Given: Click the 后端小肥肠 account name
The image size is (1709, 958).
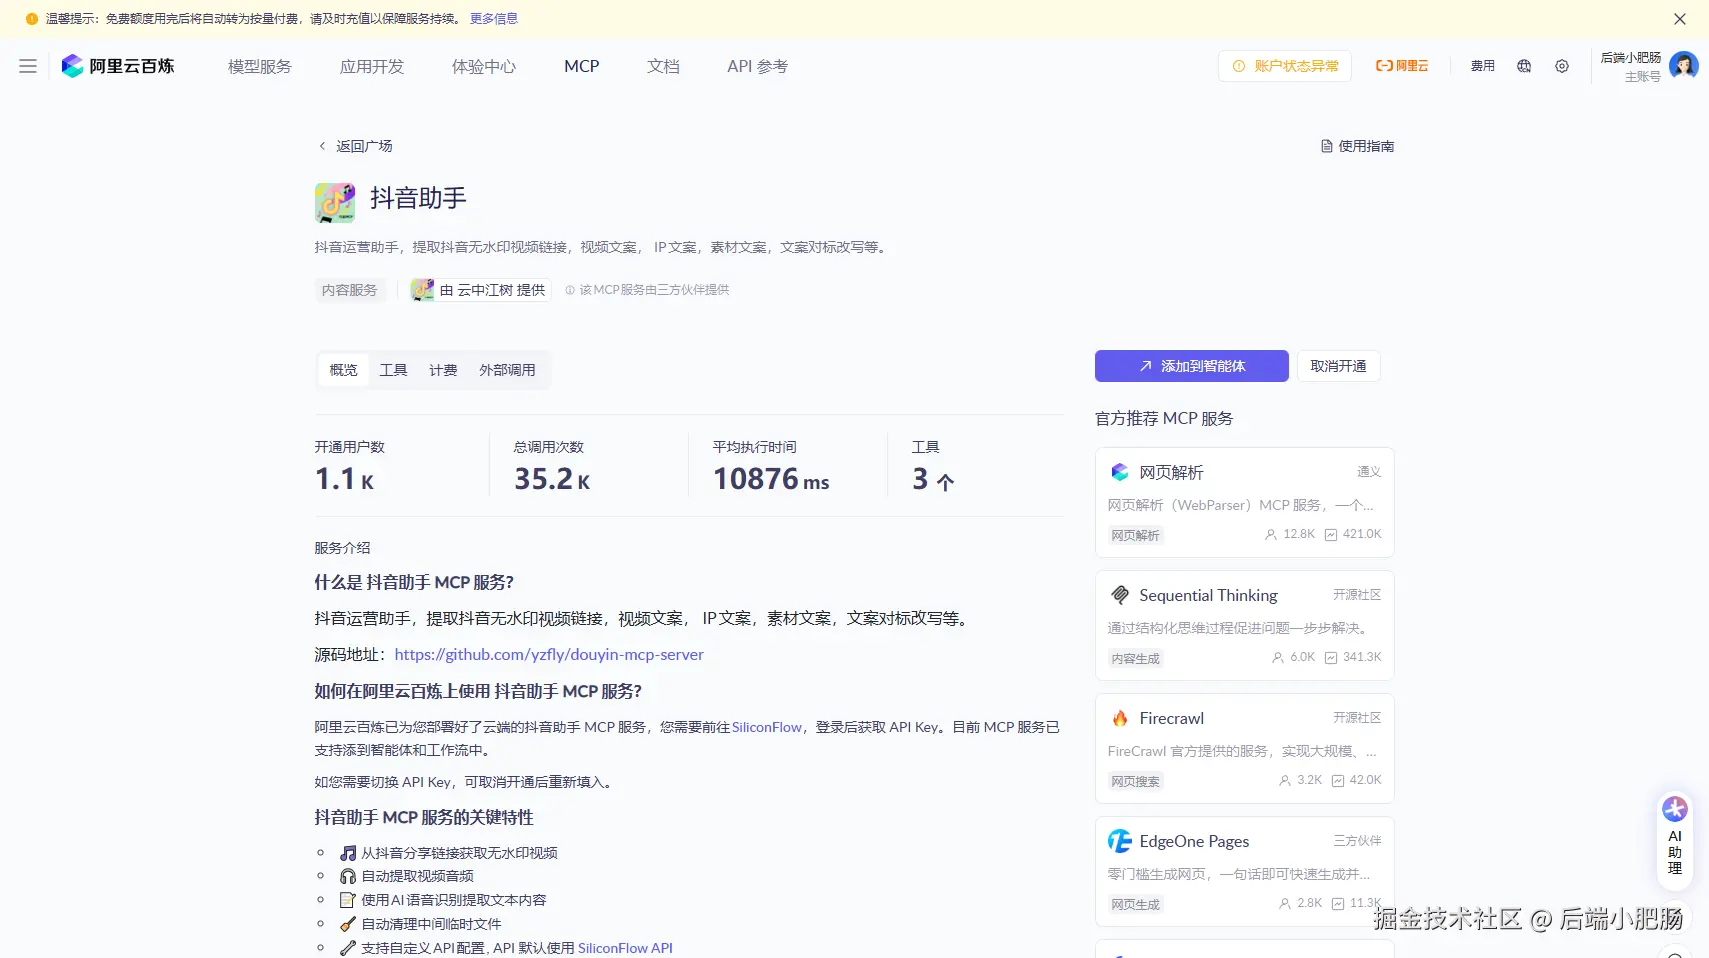Looking at the screenshot, I should 1630,58.
